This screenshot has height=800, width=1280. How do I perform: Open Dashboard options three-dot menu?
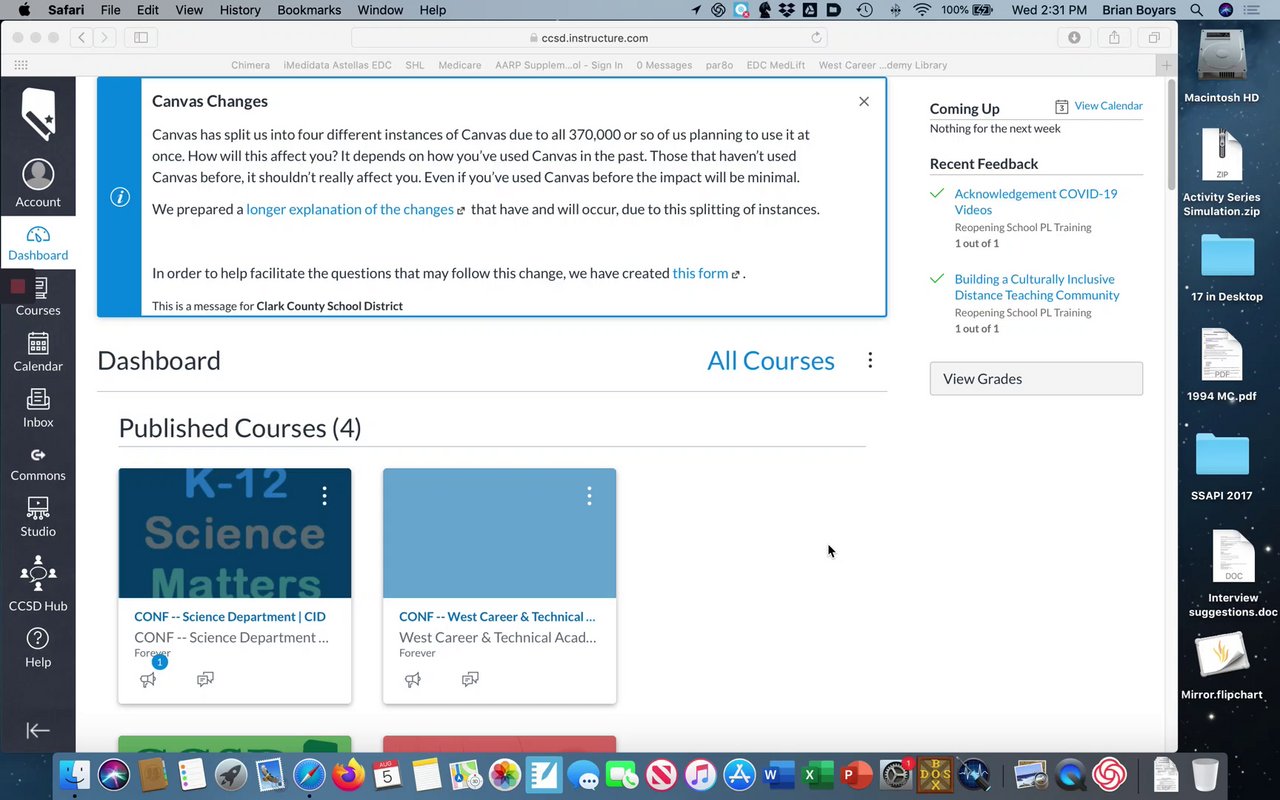(x=870, y=360)
